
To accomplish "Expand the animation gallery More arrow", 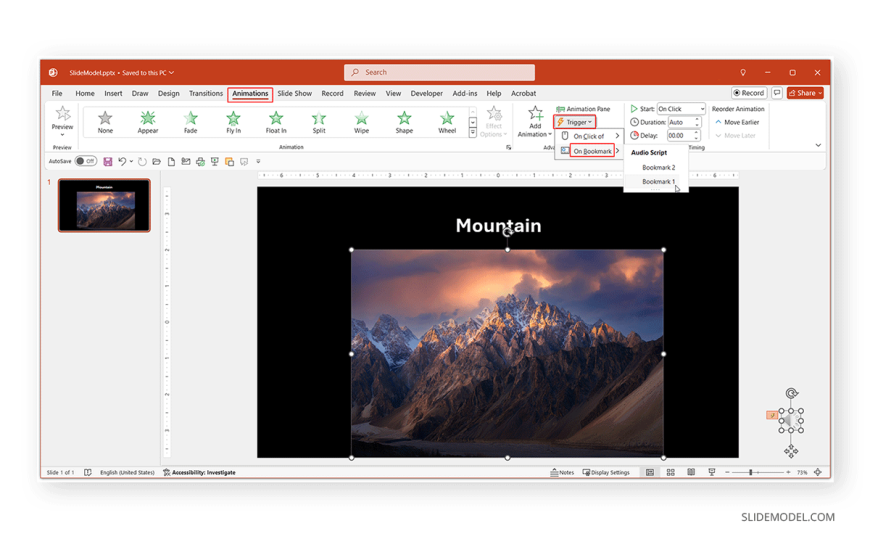I will 473,133.
